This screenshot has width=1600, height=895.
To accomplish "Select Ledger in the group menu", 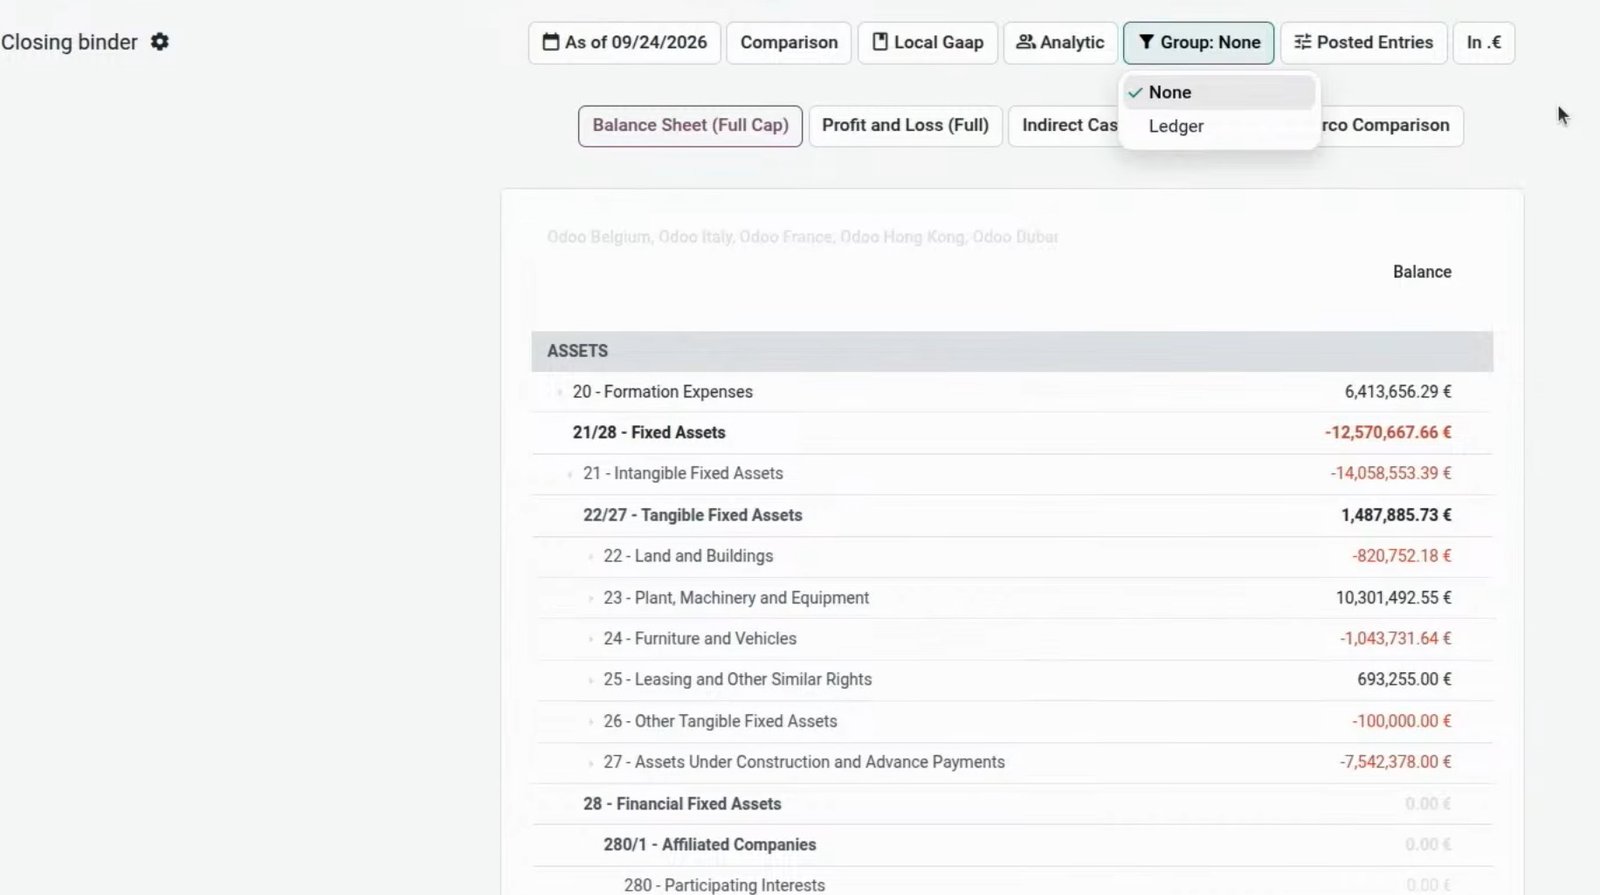I will point(1219,126).
